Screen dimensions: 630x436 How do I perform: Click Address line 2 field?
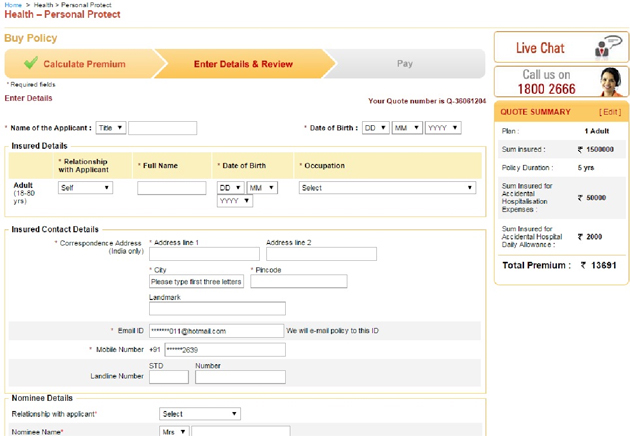321,254
